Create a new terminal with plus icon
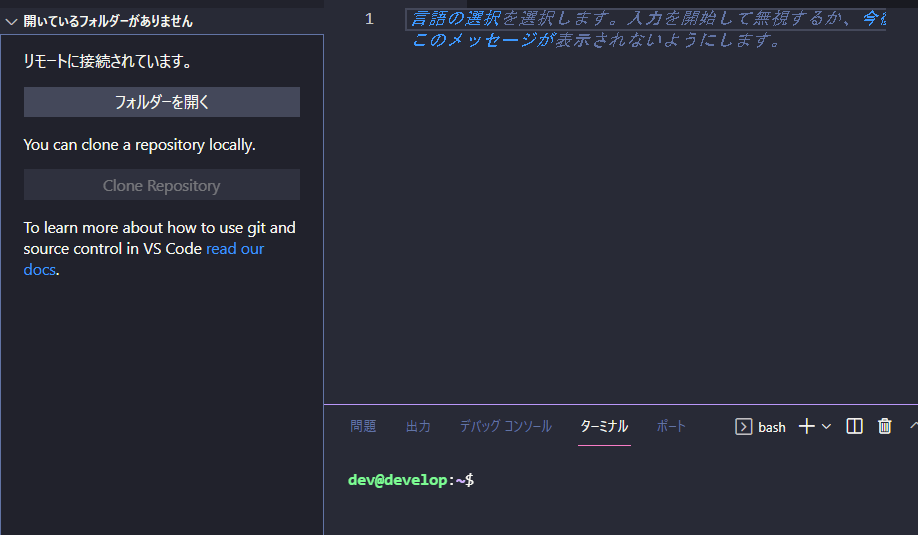 pos(806,427)
